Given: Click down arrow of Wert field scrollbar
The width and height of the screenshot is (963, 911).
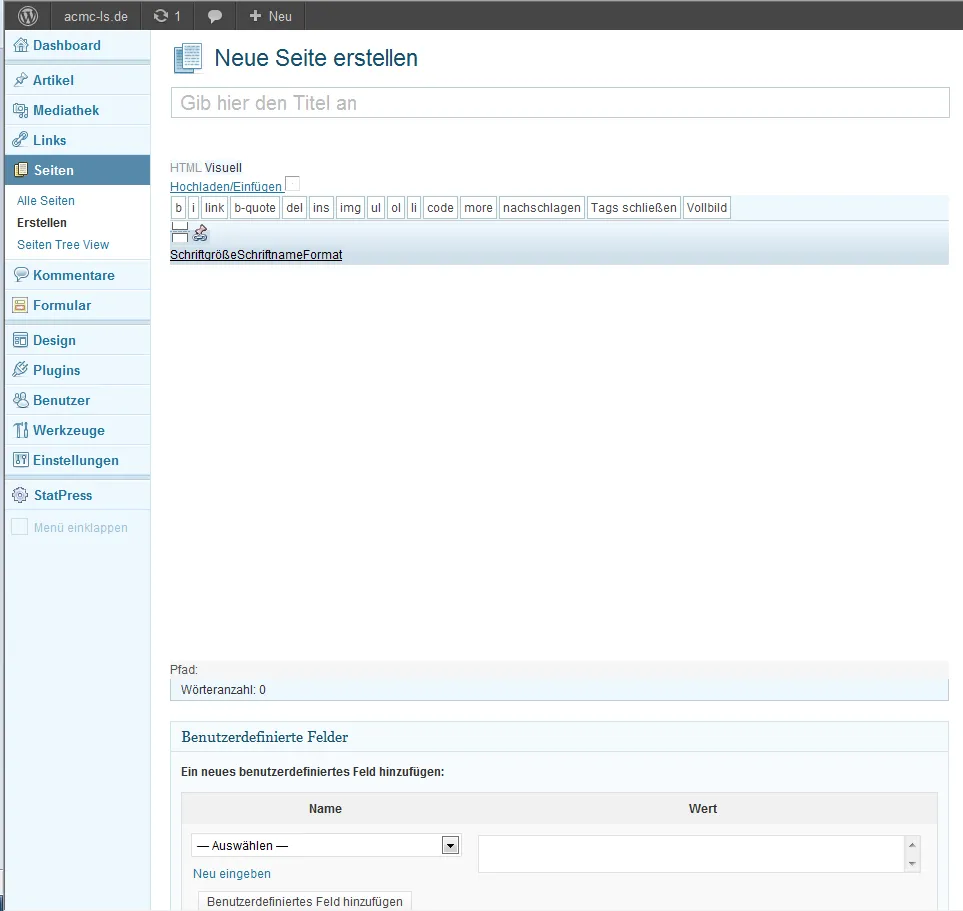Looking at the screenshot, I should (x=912, y=864).
